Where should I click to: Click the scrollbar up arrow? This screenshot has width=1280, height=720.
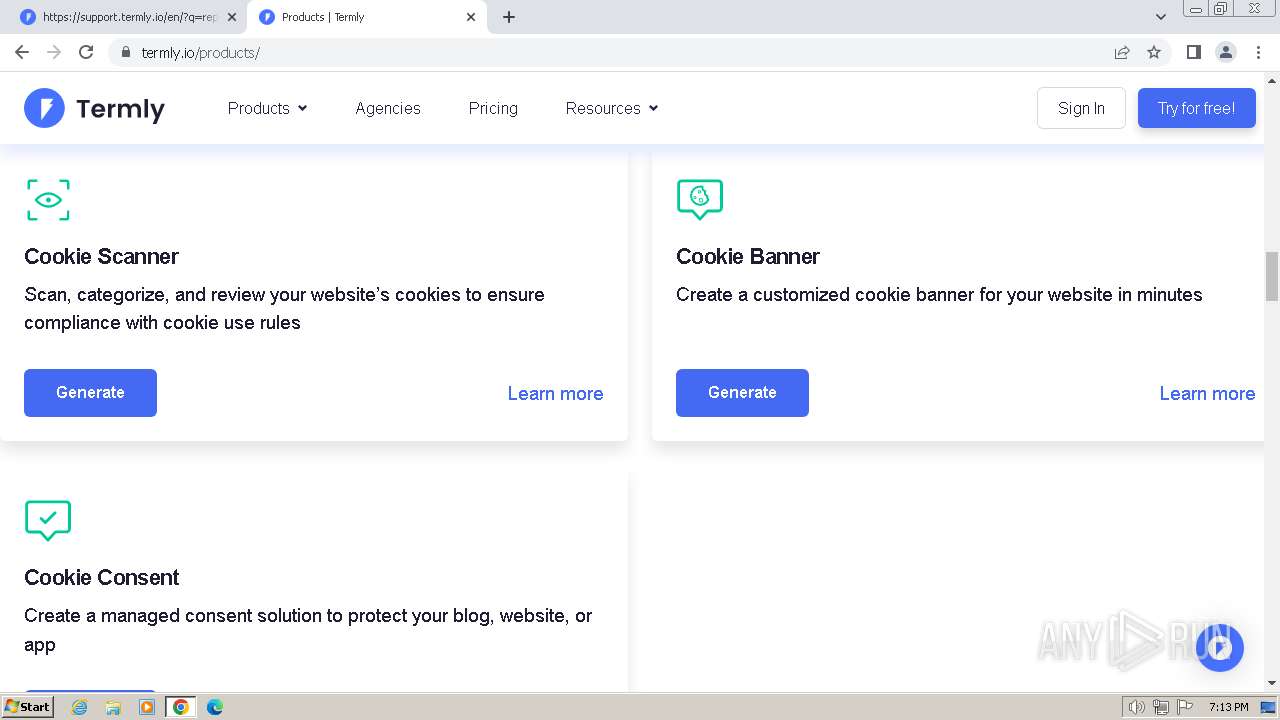point(1272,80)
